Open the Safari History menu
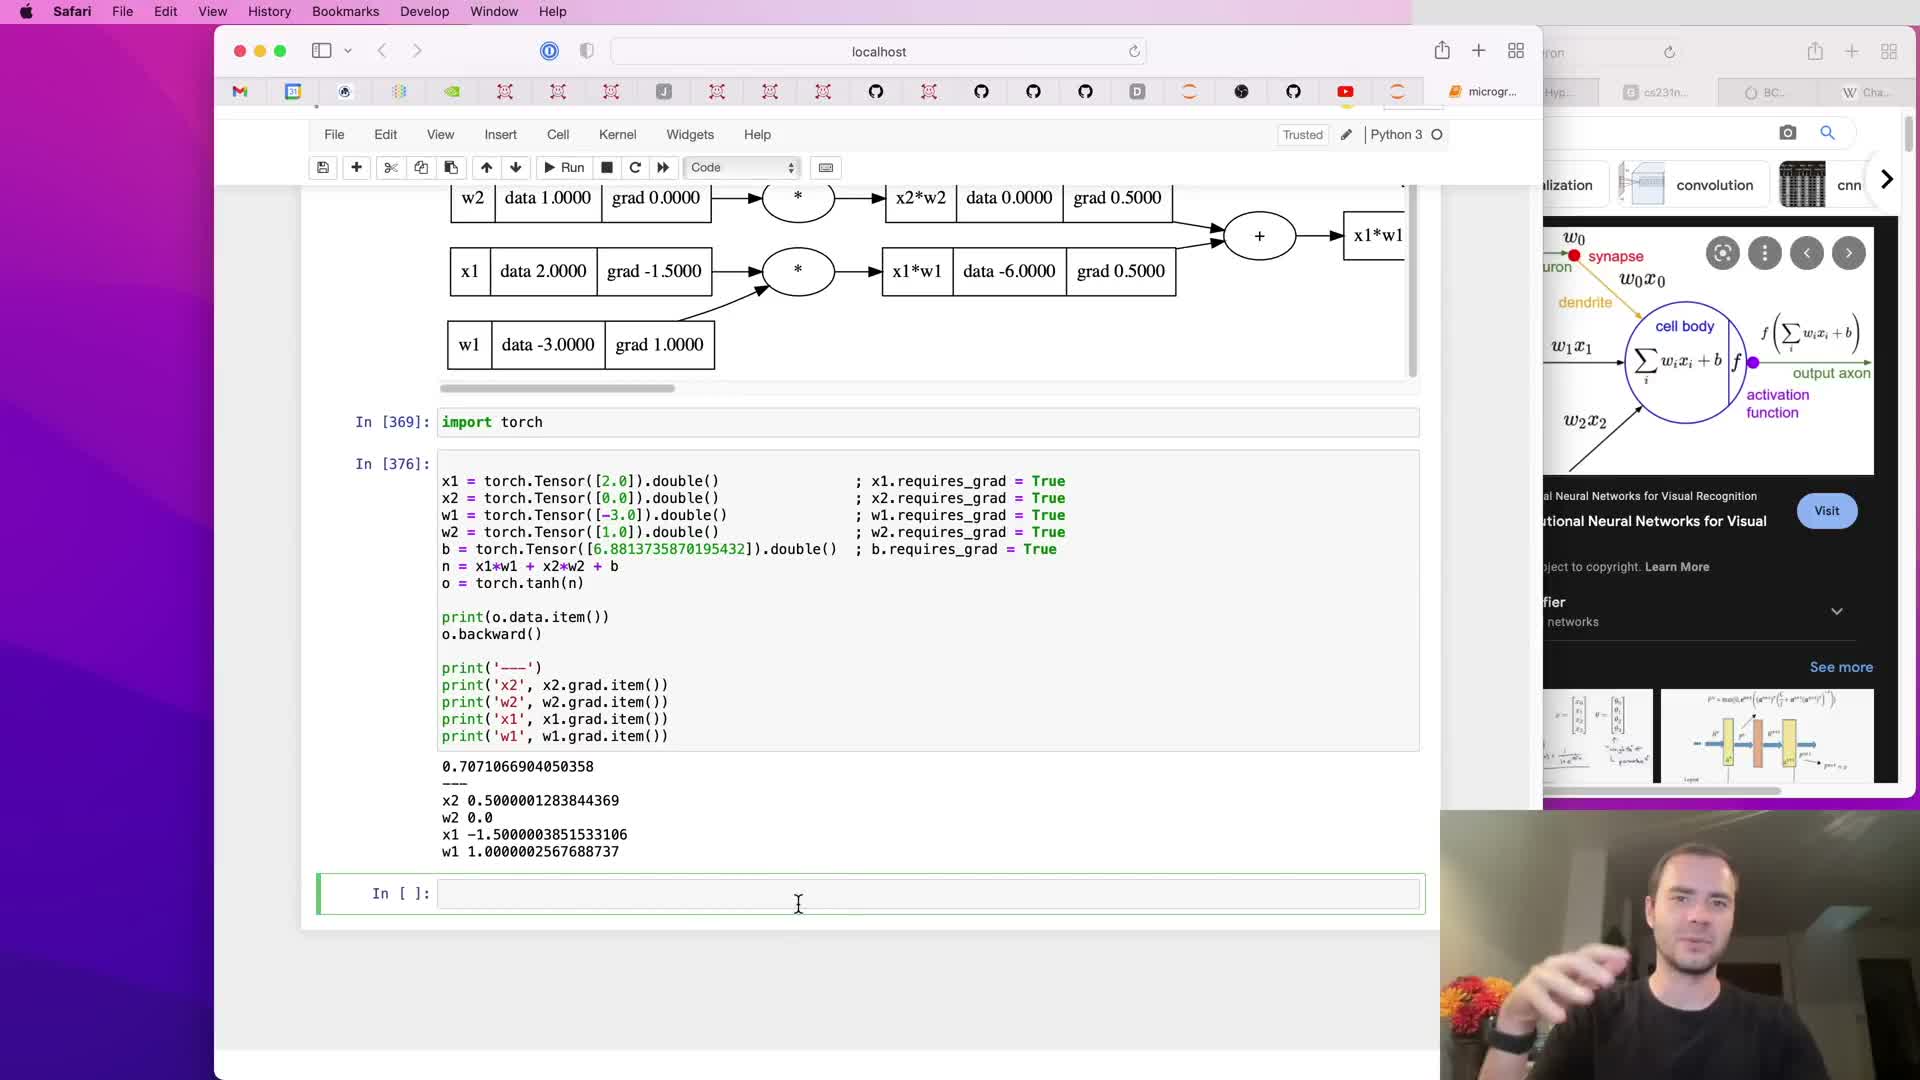 click(x=269, y=11)
